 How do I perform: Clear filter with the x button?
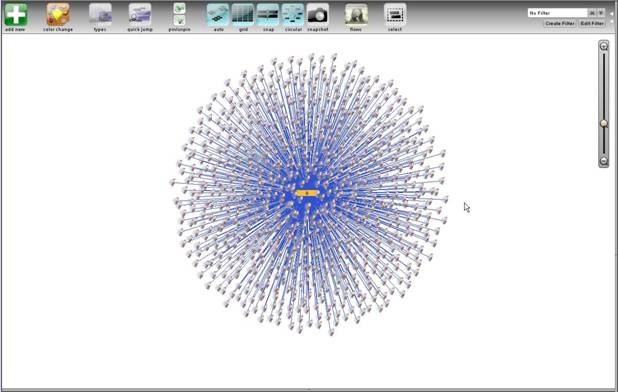click(x=592, y=13)
